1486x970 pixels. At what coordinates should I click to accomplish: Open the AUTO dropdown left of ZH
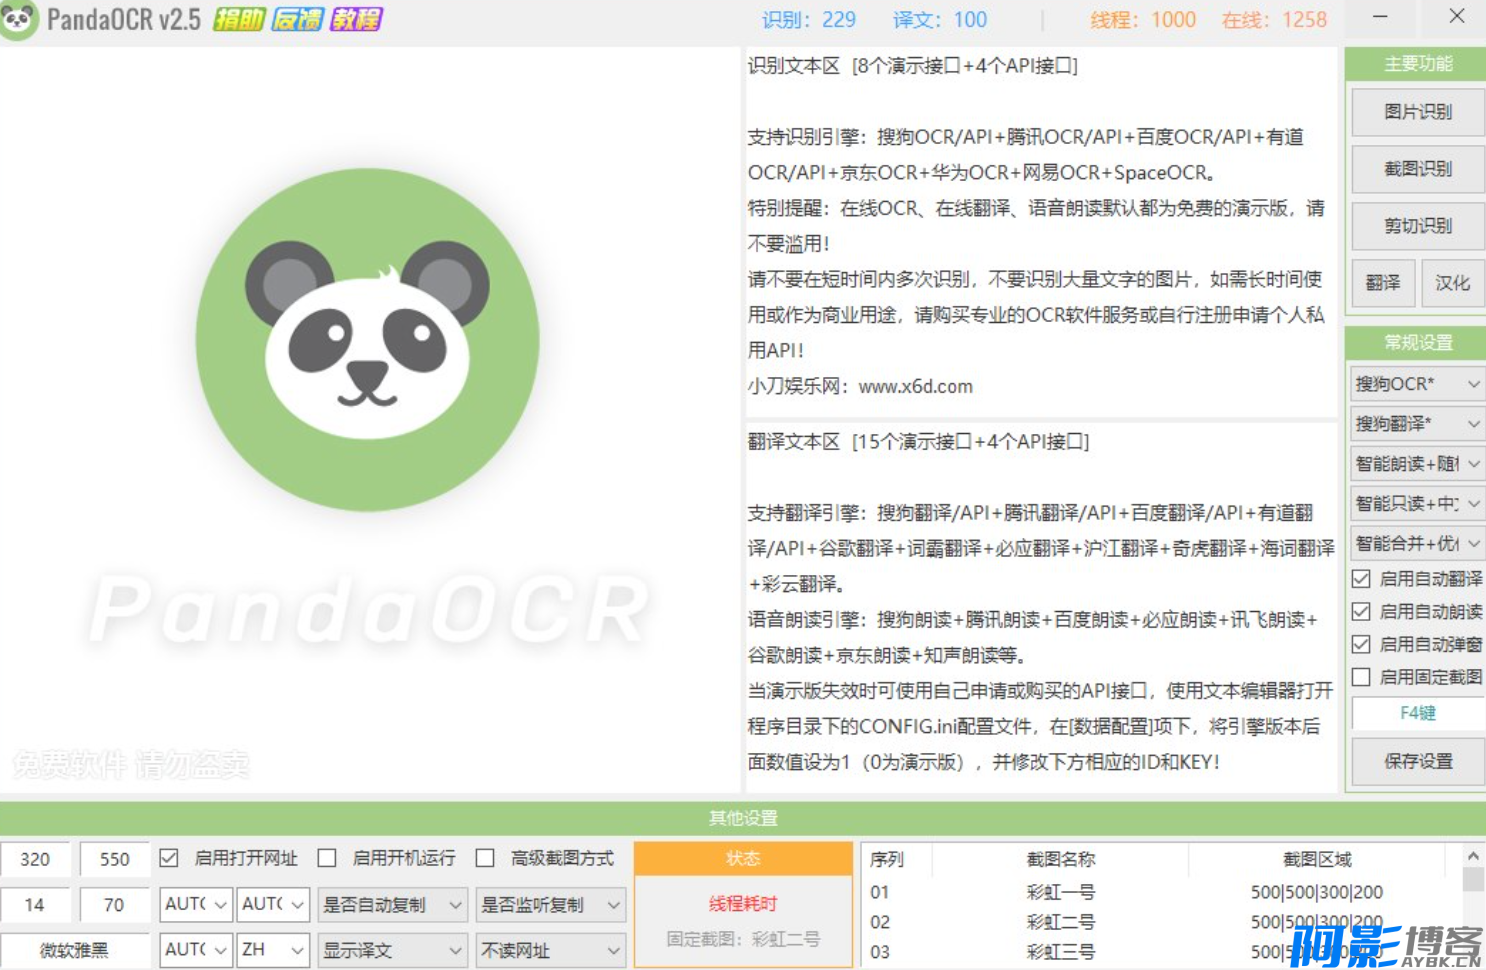pyautogui.click(x=196, y=950)
